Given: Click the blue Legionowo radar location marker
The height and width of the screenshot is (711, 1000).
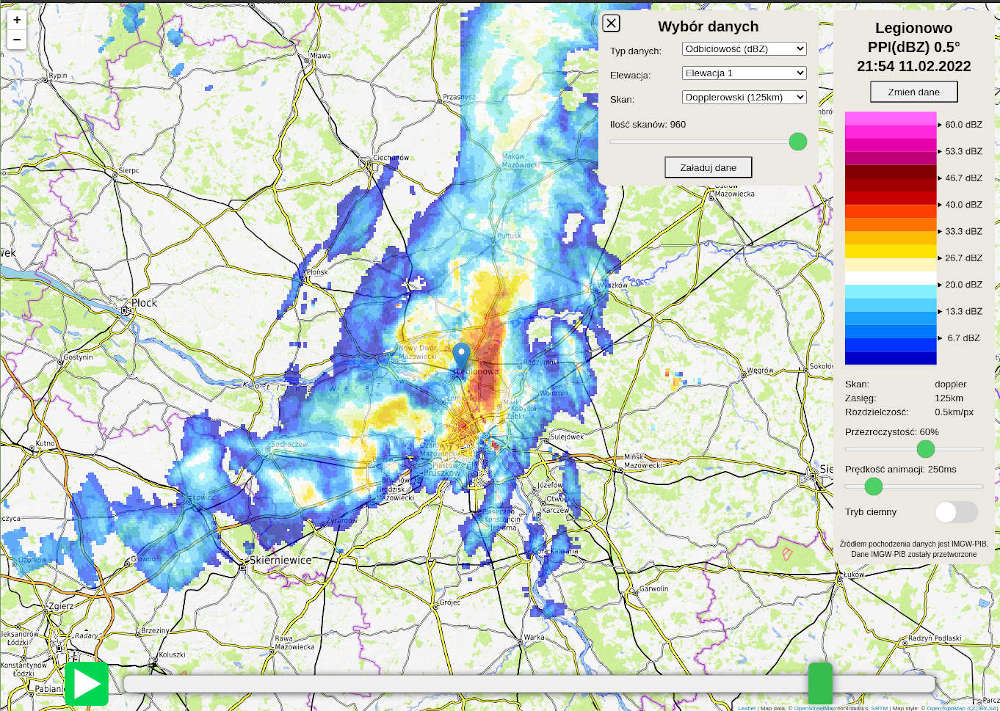Looking at the screenshot, I should pos(461,356).
